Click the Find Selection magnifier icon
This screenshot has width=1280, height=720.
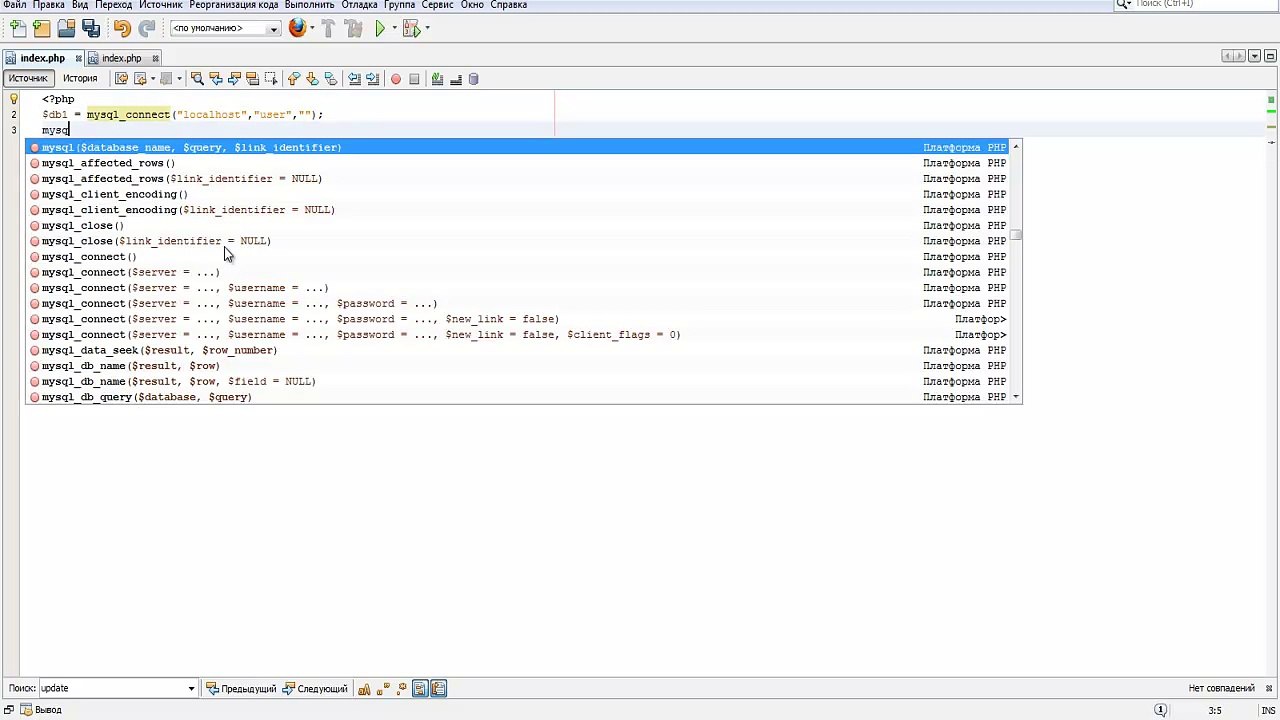pos(197,79)
